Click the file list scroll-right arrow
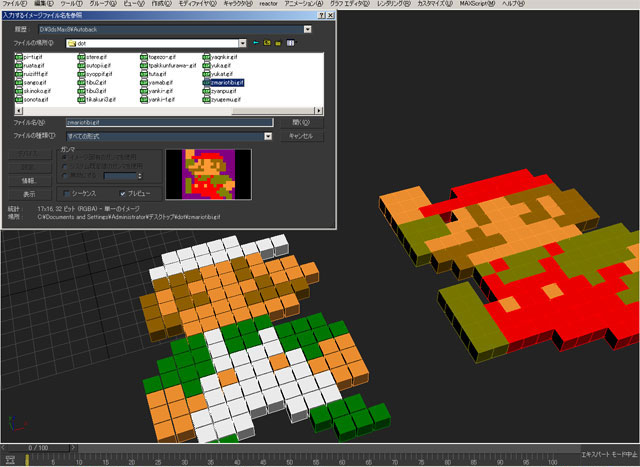 click(318, 111)
